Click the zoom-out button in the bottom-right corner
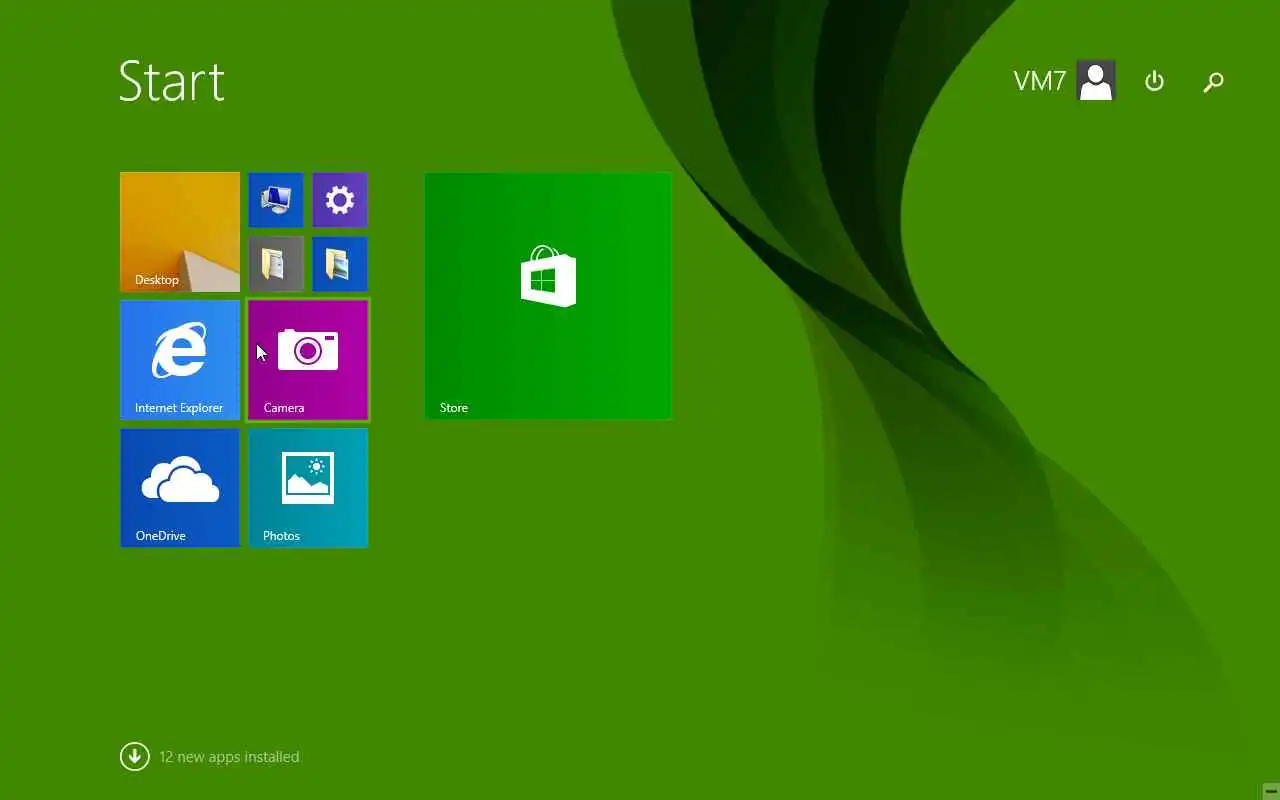 pyautogui.click(x=1271, y=791)
